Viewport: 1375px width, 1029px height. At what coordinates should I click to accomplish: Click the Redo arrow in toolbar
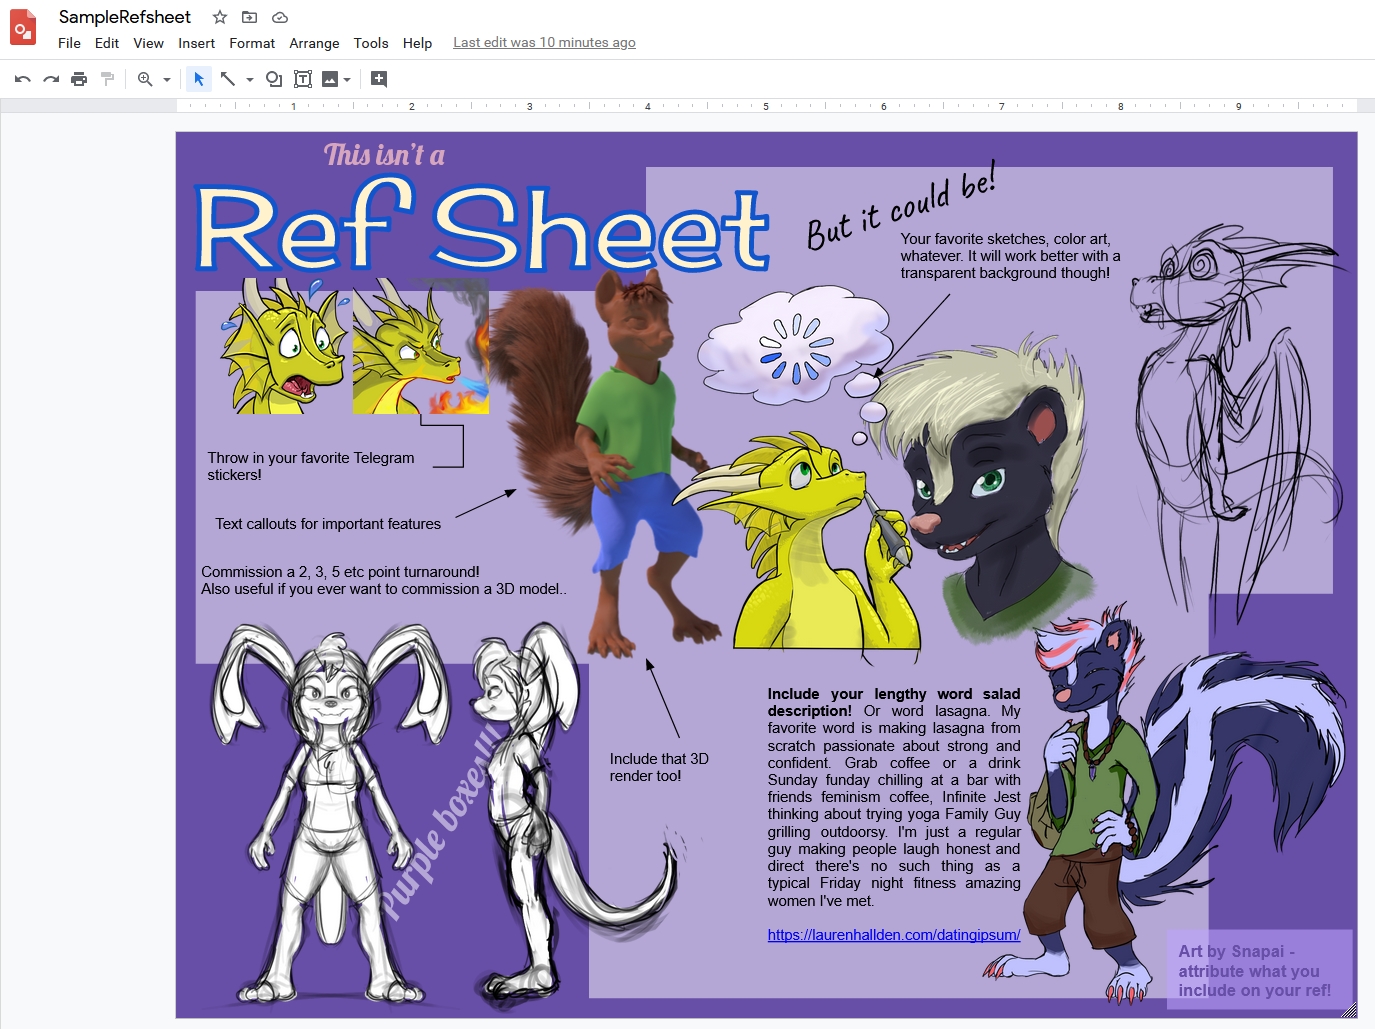(51, 79)
